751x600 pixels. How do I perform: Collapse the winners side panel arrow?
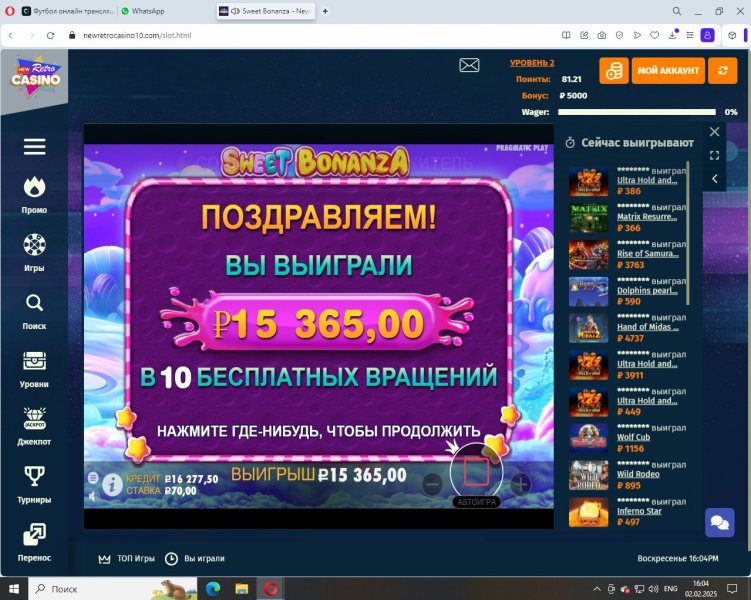[714, 179]
